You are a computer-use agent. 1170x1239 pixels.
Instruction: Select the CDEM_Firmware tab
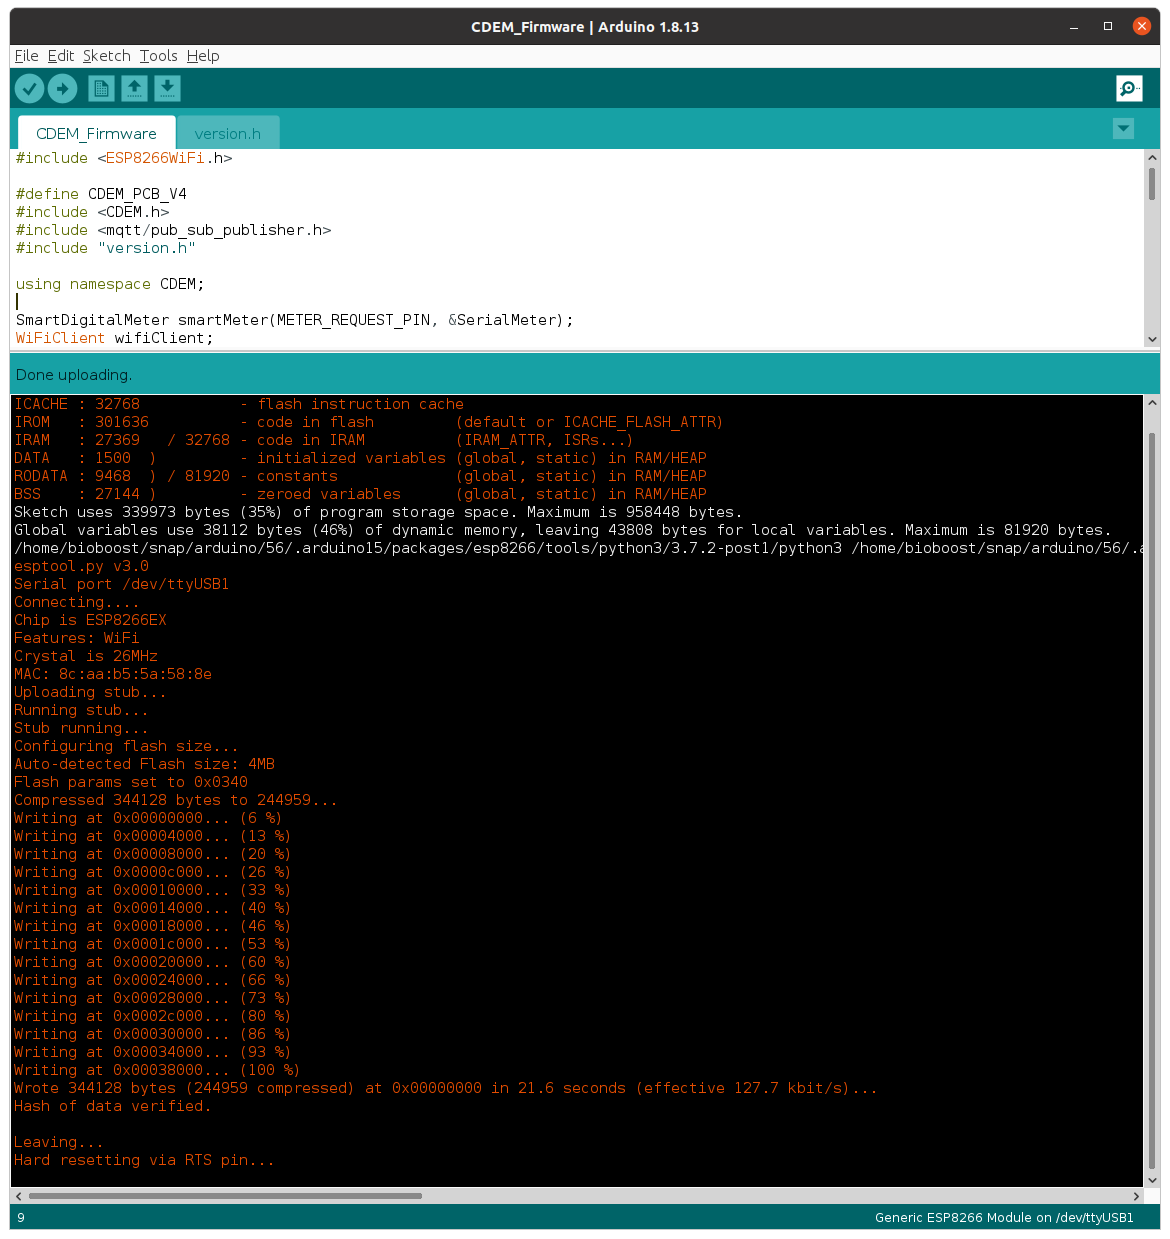(x=96, y=134)
